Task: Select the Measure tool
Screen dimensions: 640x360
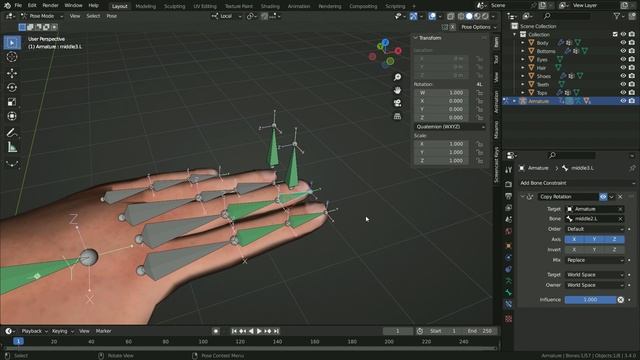Action: pyautogui.click(x=12, y=147)
